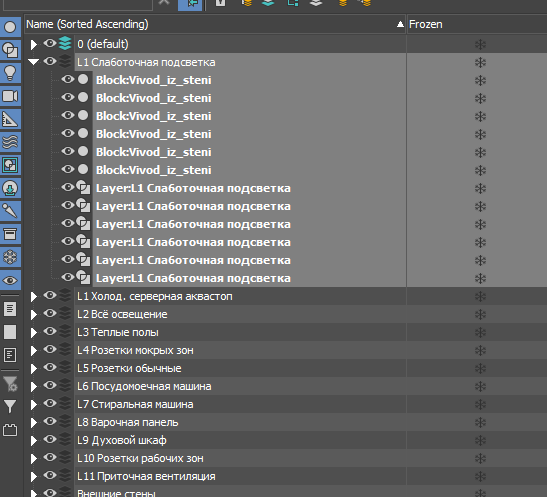The width and height of the screenshot is (547, 497).
Task: Toggle the Display Shapes filter icon
Action: tap(10, 50)
